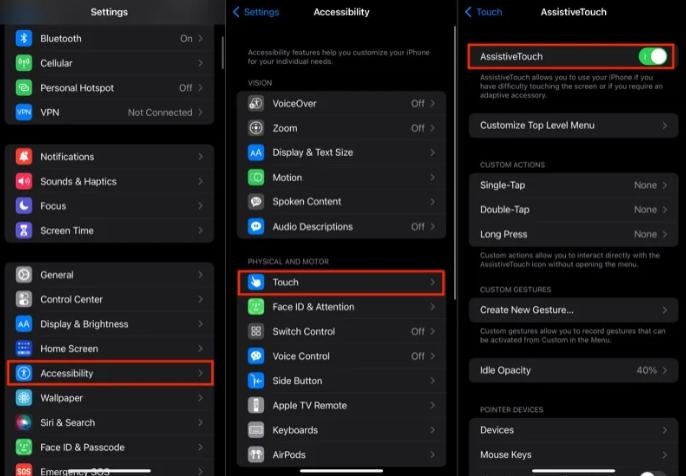This screenshot has width=686, height=476.
Task: Tap the Accessibility figure icon in Settings
Action: tap(24, 373)
